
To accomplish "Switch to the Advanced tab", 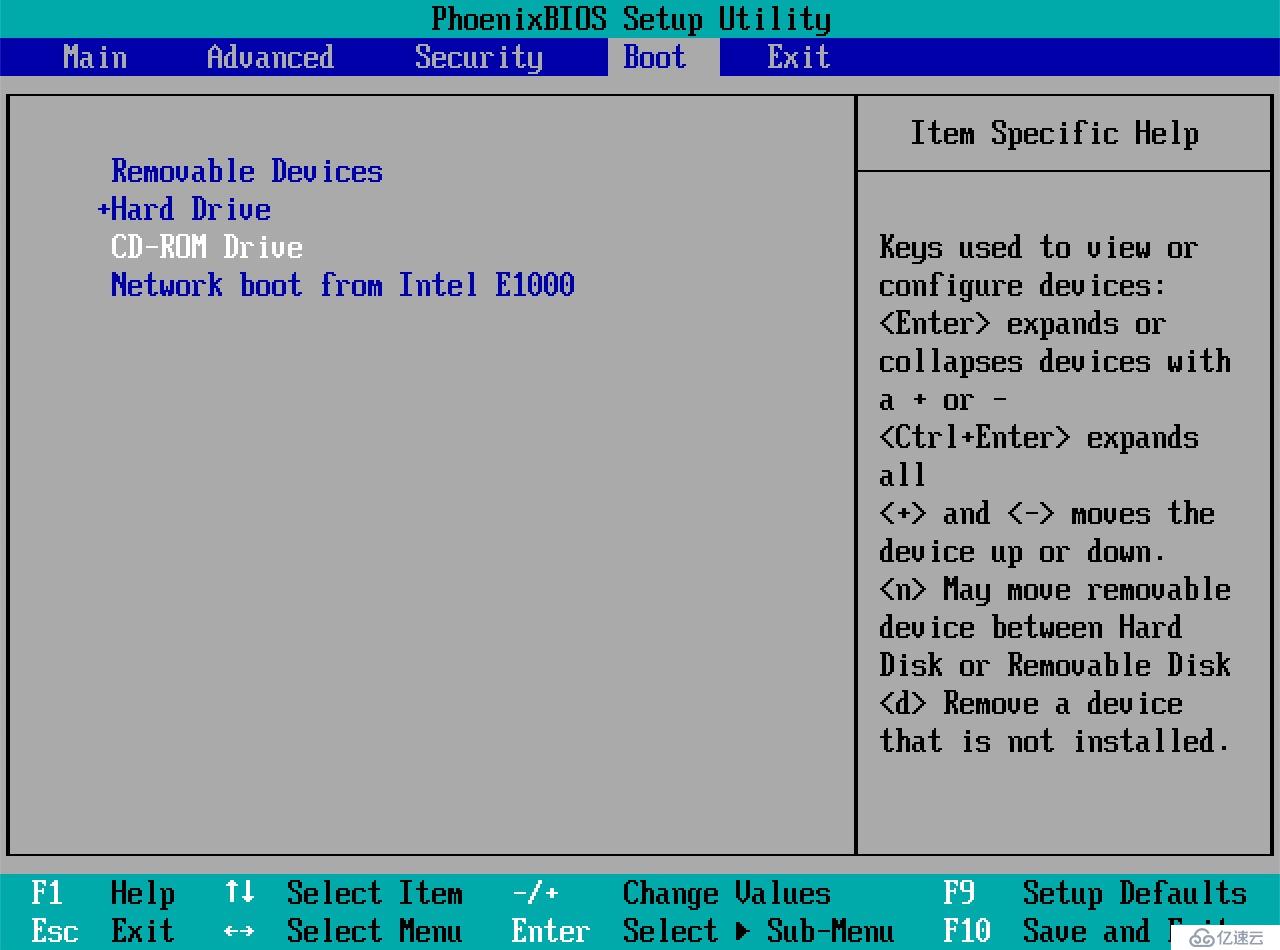I will point(270,57).
